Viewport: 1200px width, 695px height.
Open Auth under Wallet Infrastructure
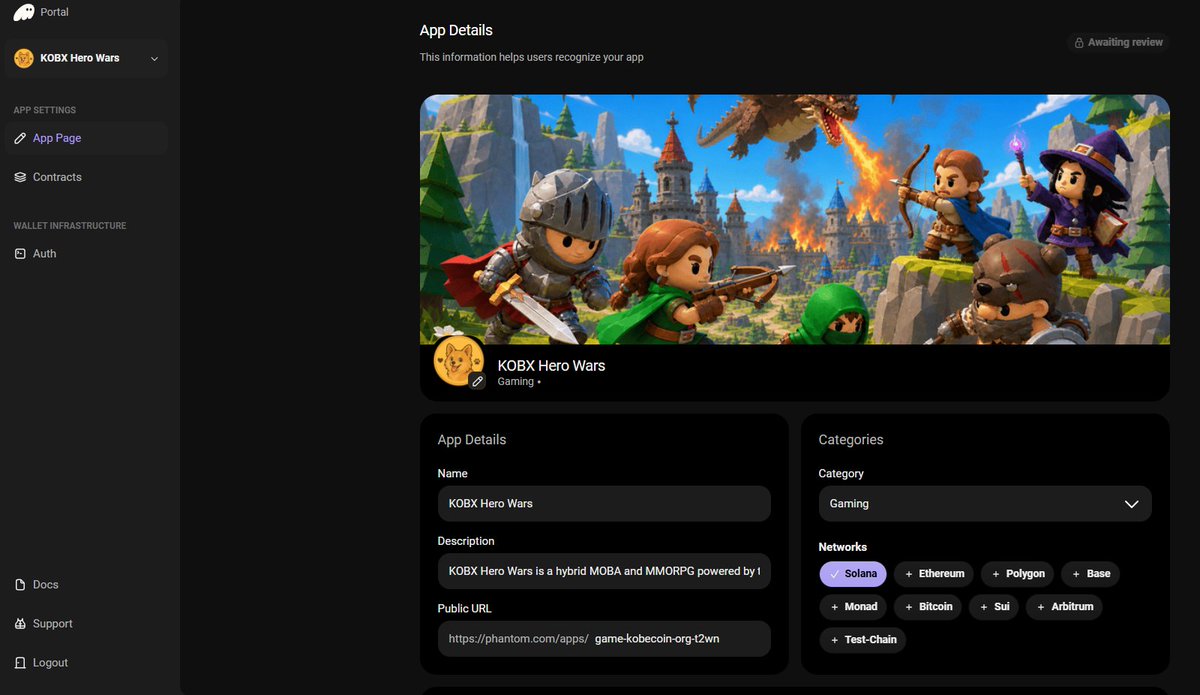(86, 254)
